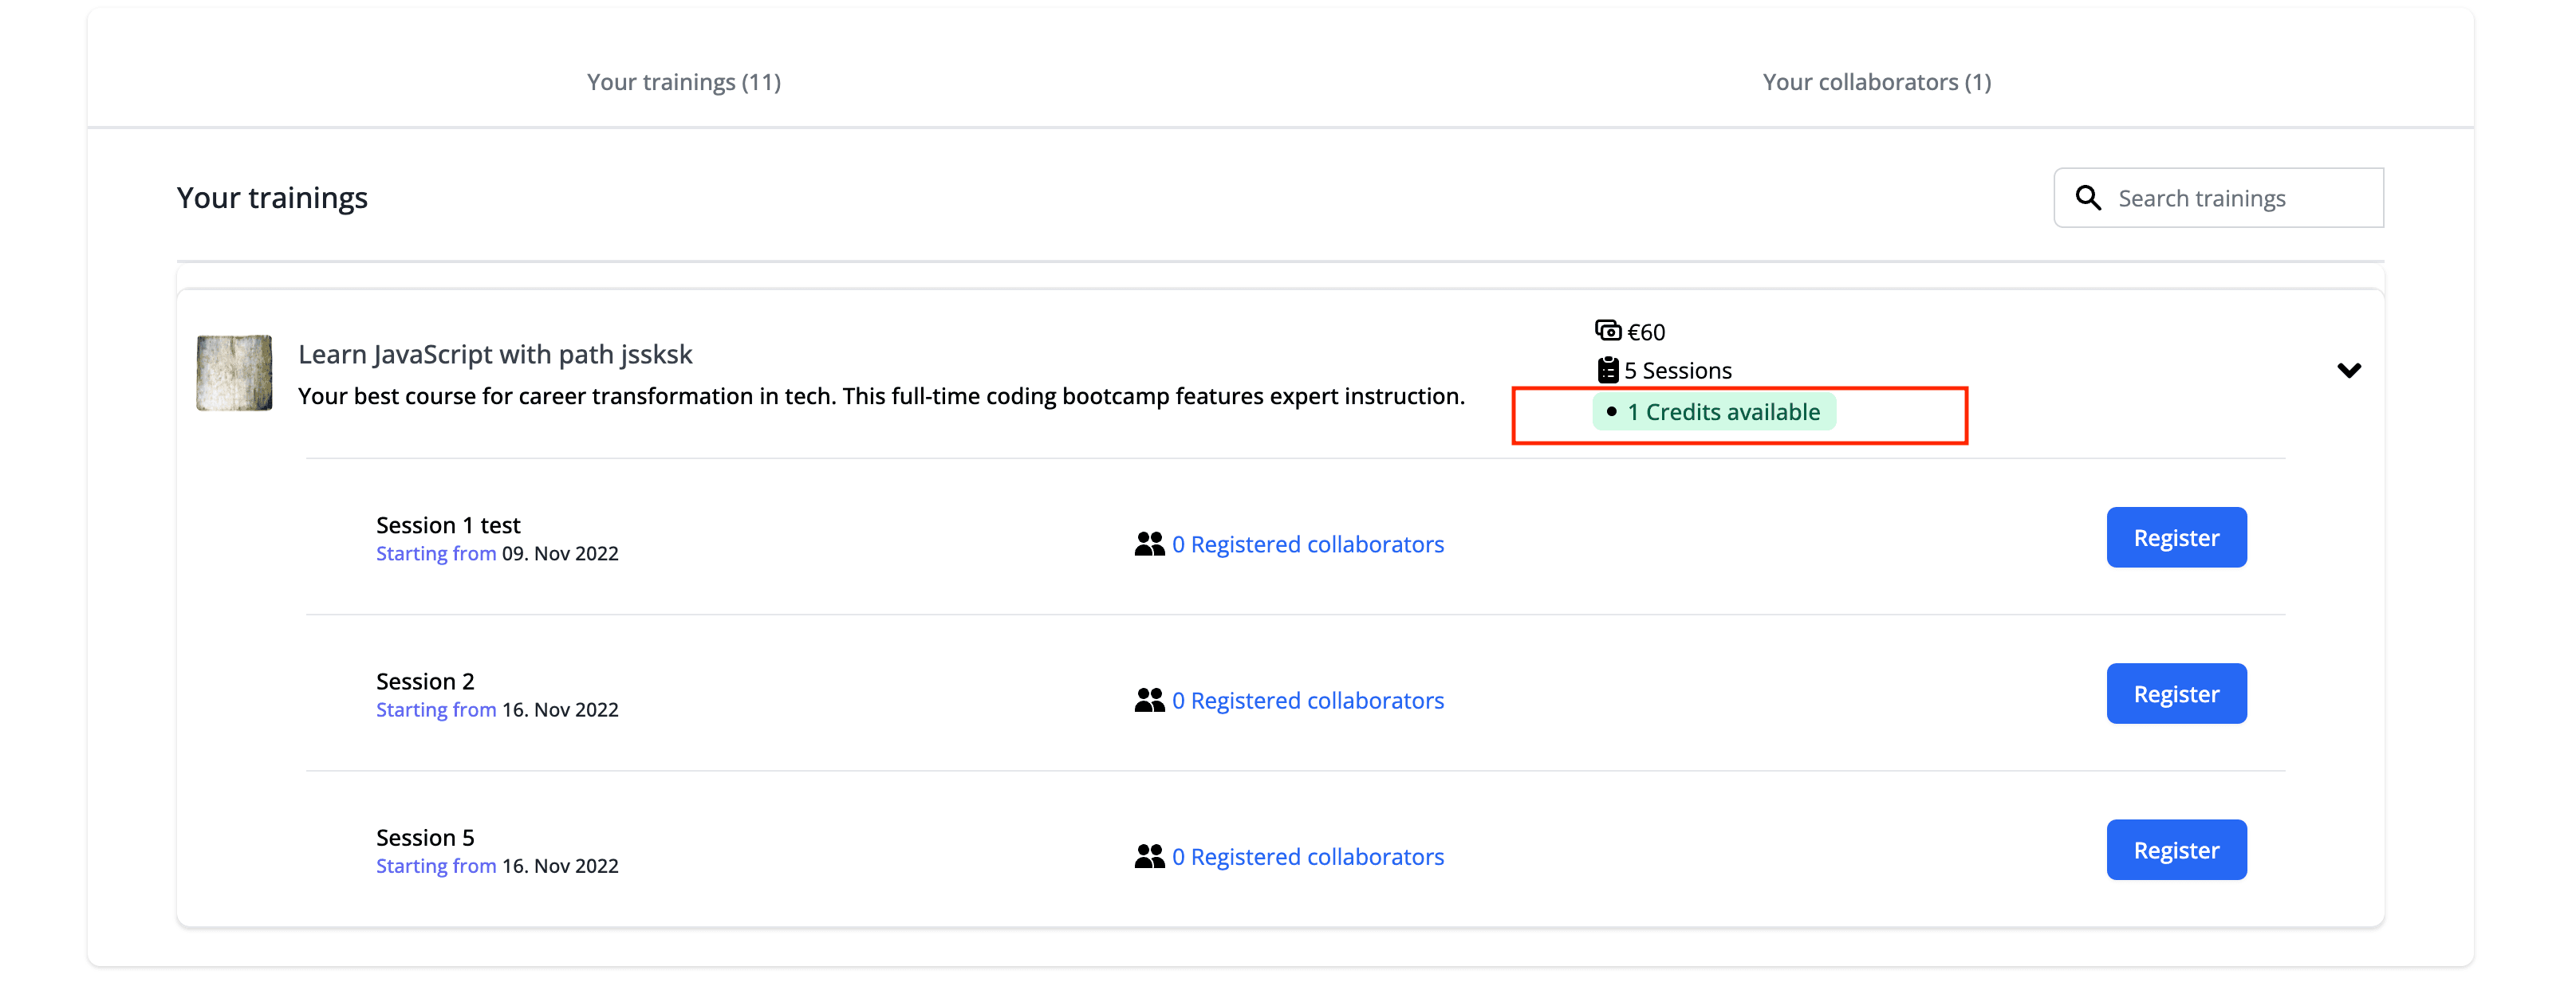The height and width of the screenshot is (998, 2576).
Task: Open the Learn JavaScript with path jssksk title
Action: click(x=495, y=354)
